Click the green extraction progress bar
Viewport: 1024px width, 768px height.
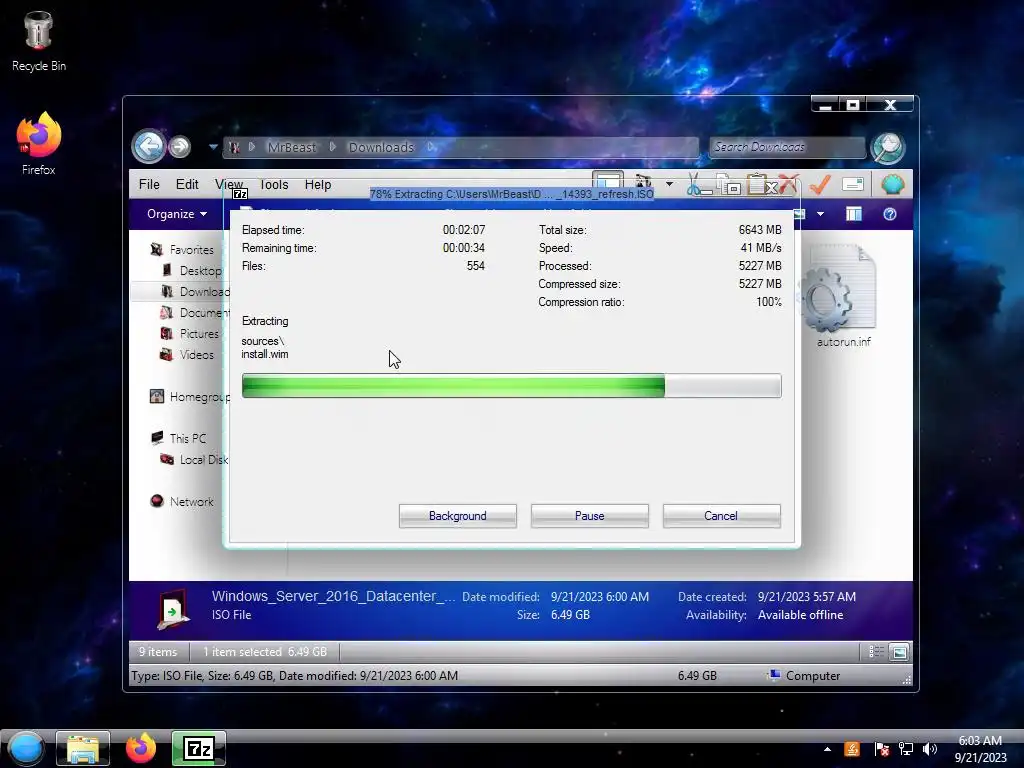[511, 386]
